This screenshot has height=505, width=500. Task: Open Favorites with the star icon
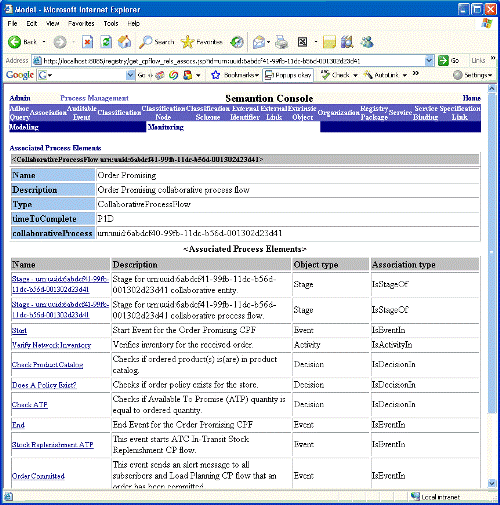[x=187, y=42]
